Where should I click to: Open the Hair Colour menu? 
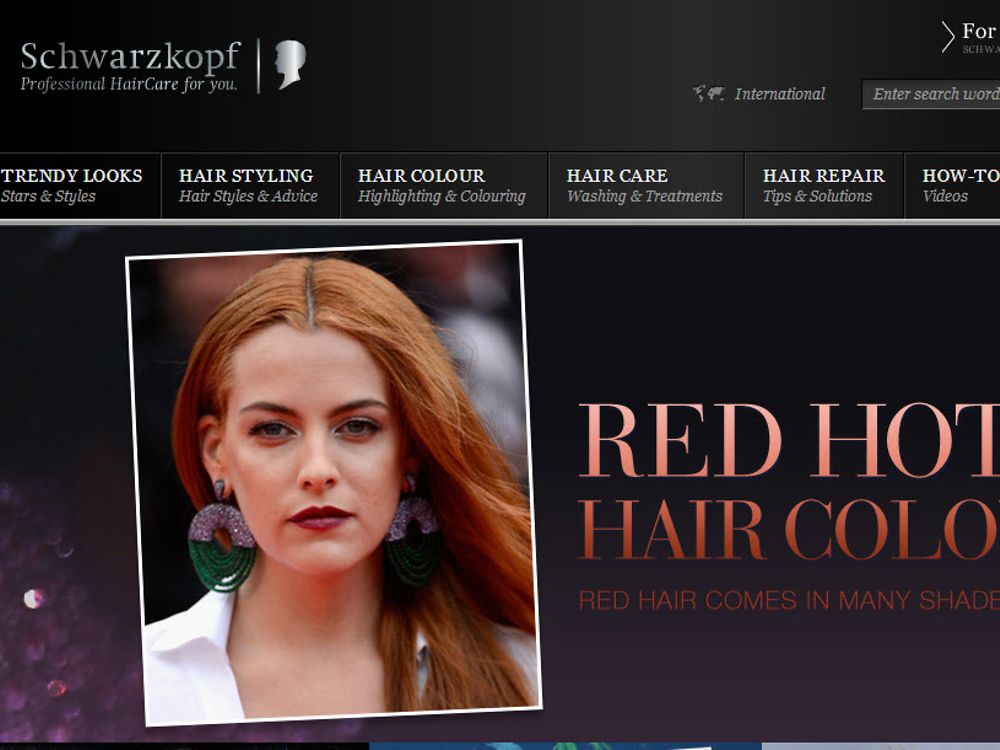point(444,186)
